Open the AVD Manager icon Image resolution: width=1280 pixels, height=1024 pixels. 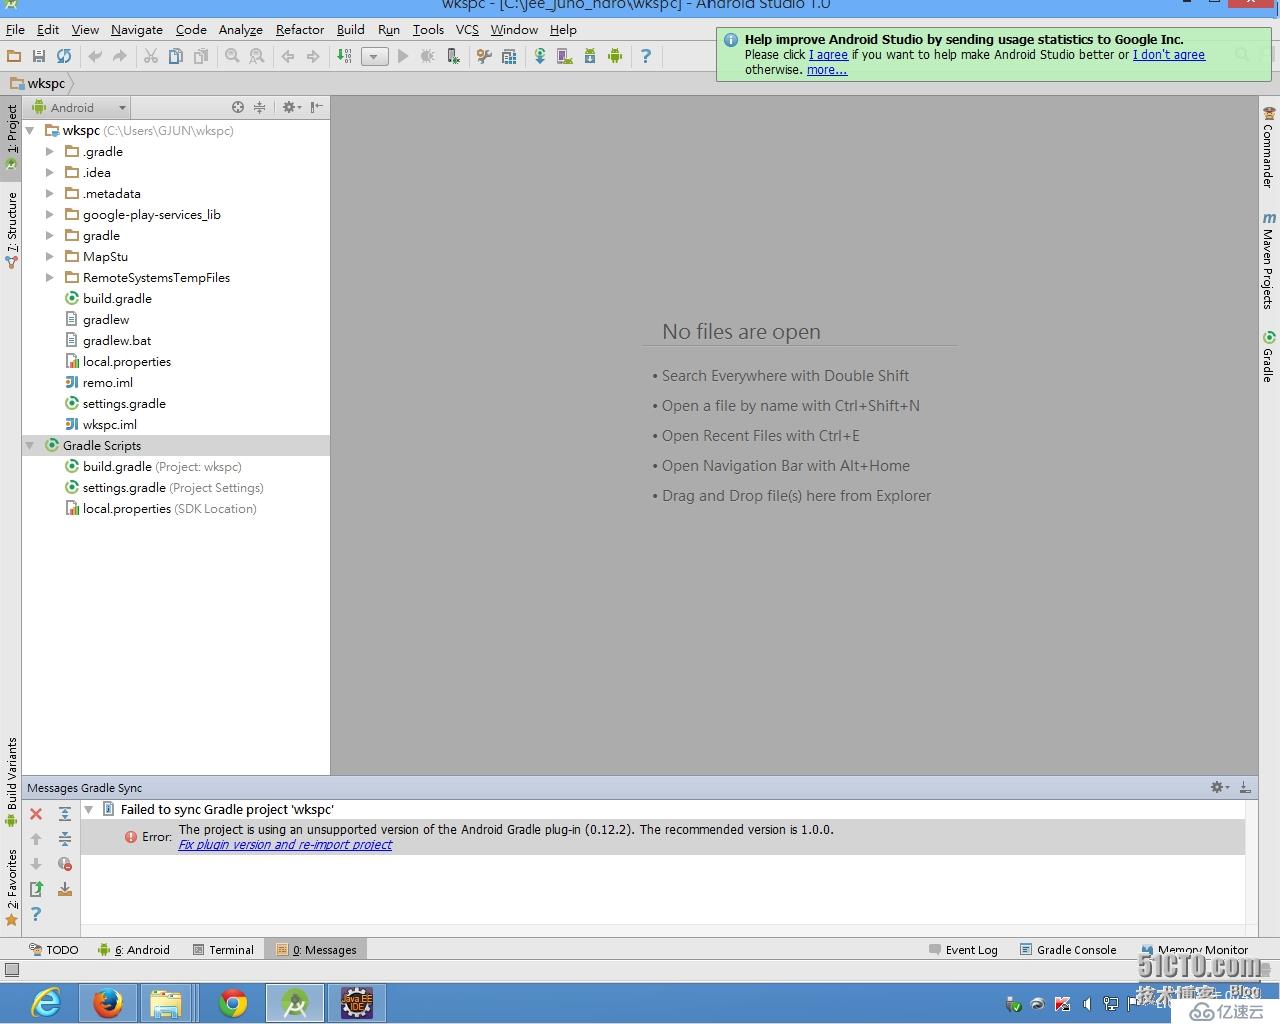coord(565,56)
